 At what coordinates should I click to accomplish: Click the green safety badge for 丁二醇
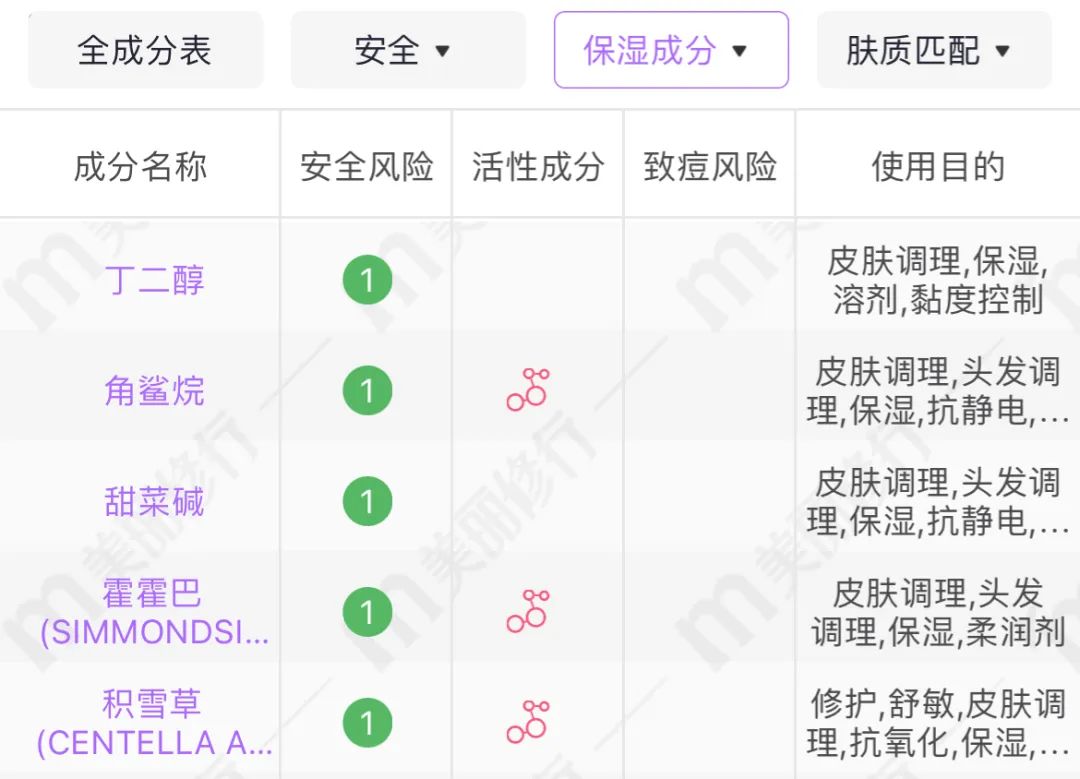pyautogui.click(x=367, y=280)
